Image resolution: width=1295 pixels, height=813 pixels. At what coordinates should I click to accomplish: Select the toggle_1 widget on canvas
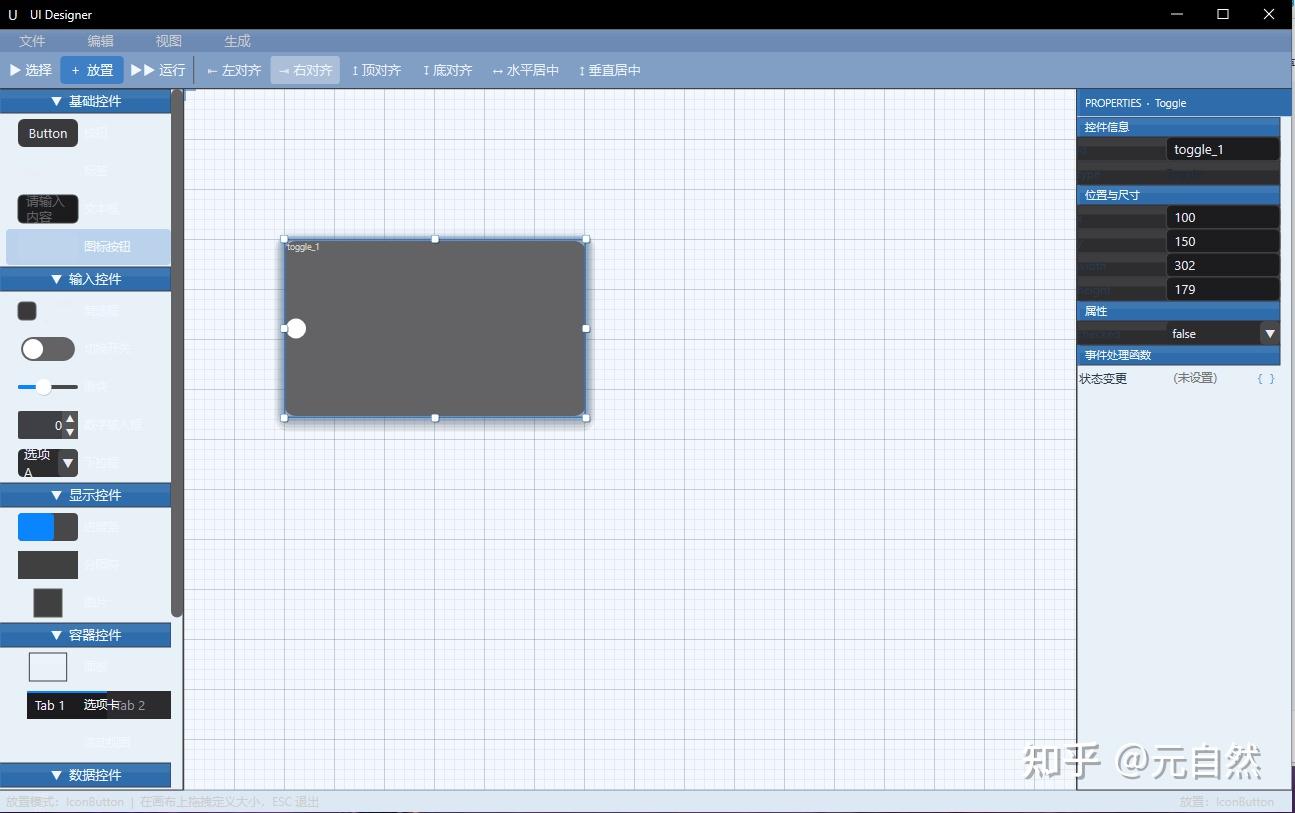point(435,328)
